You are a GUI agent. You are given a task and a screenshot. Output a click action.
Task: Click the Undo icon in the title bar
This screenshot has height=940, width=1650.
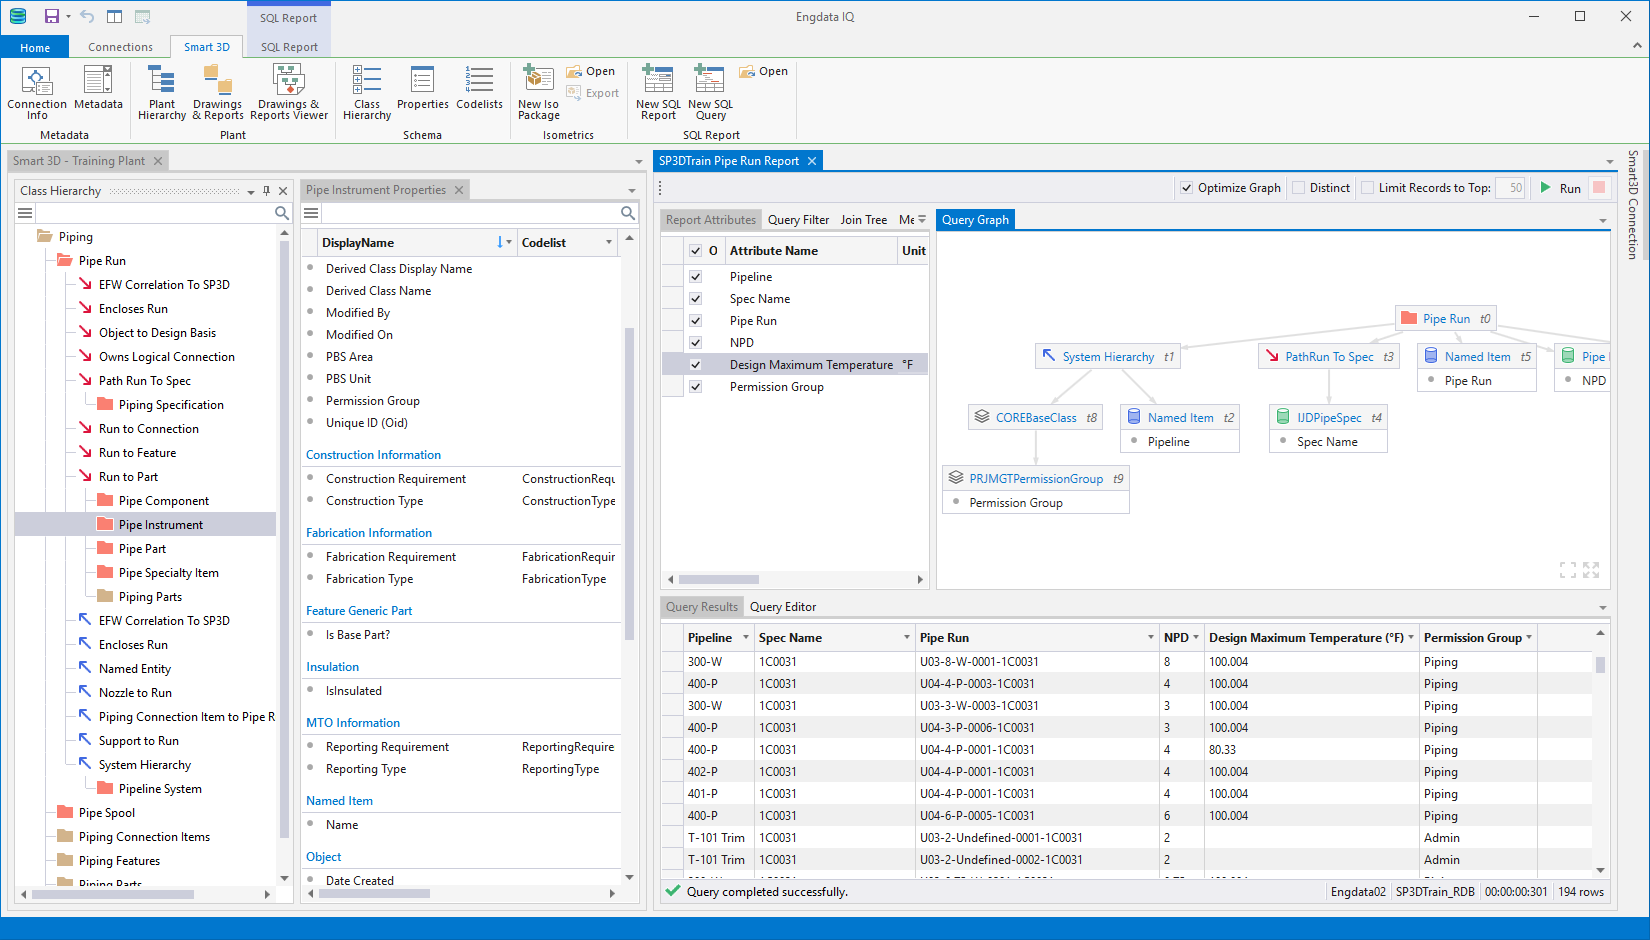[87, 16]
